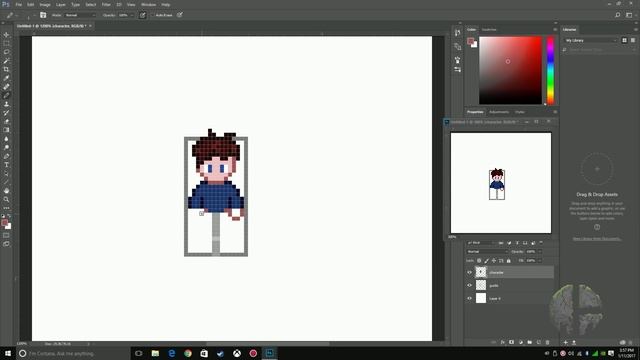Viewport: 640px width, 360px height.
Task: Create a new layer with the page icon
Action: click(538, 342)
